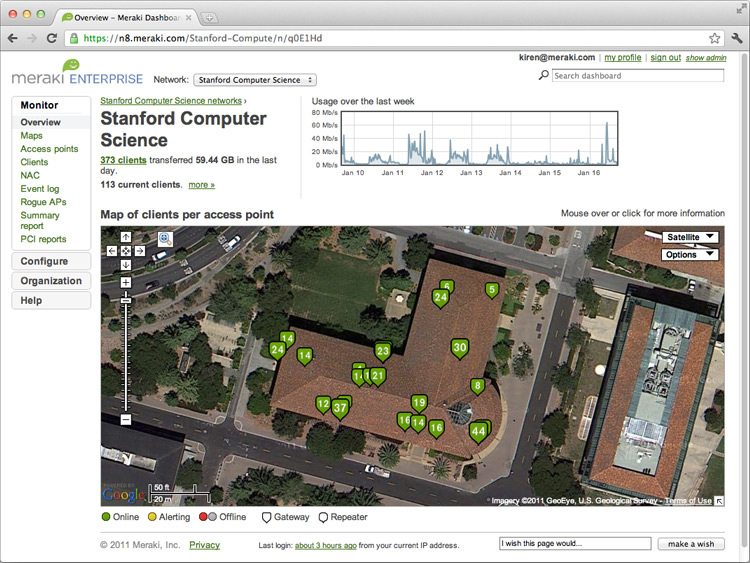Open the Privacy link in footer
This screenshot has height=563, width=750.
point(205,545)
